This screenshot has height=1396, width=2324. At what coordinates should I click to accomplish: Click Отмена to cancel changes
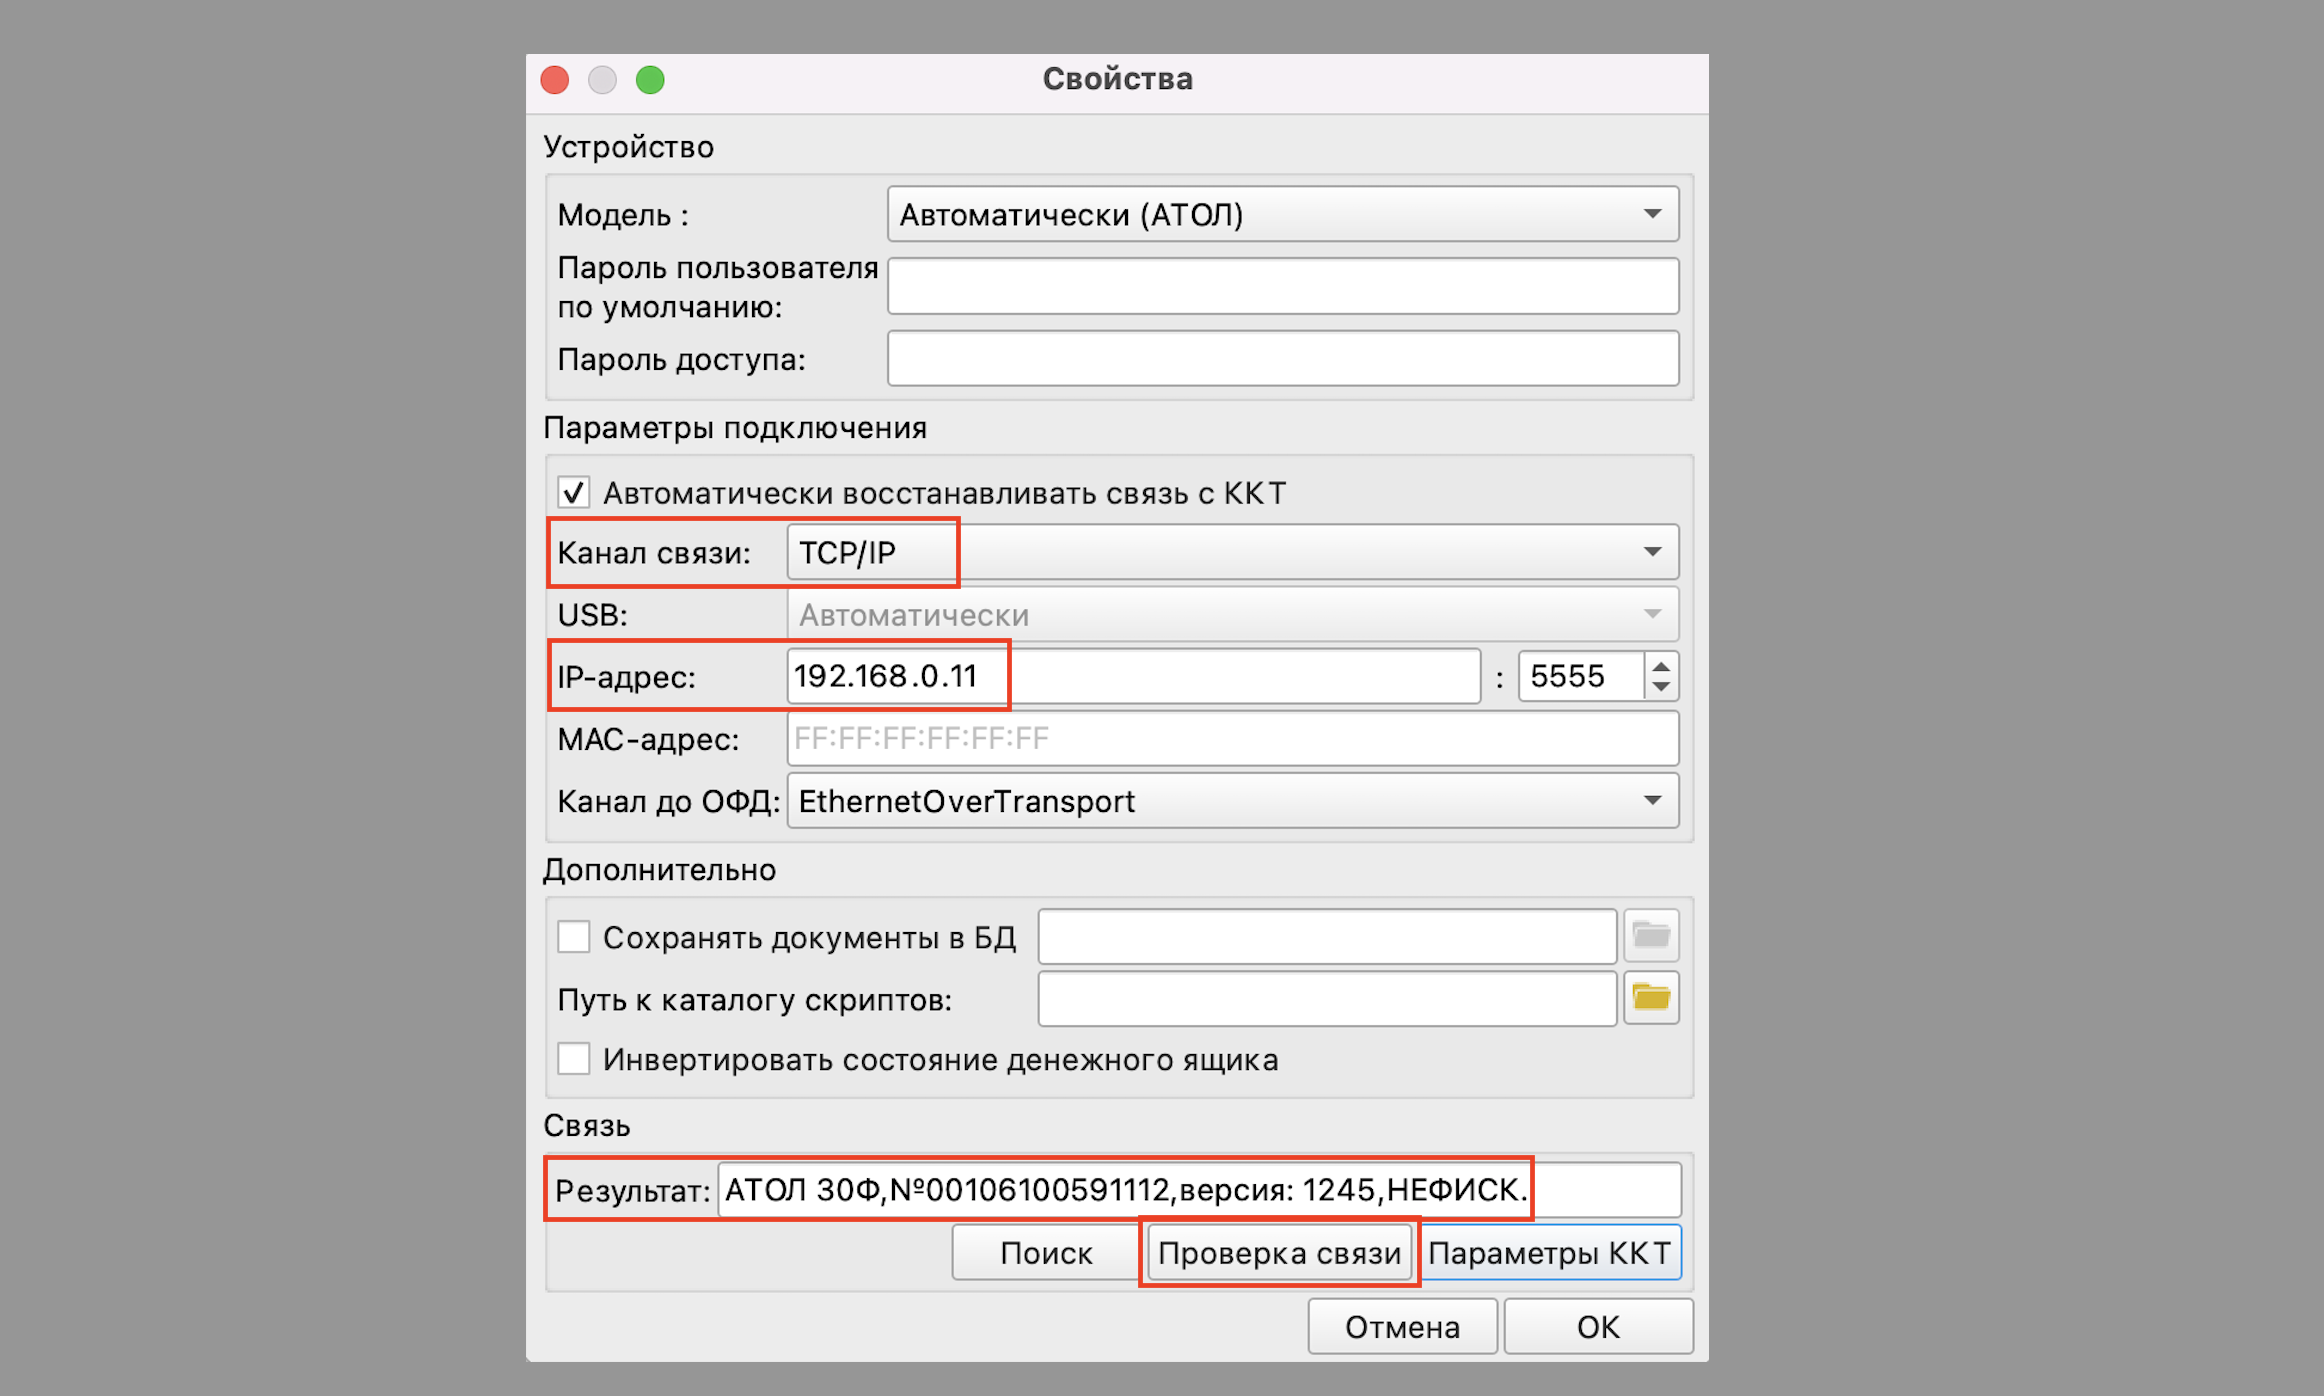pos(1402,1327)
